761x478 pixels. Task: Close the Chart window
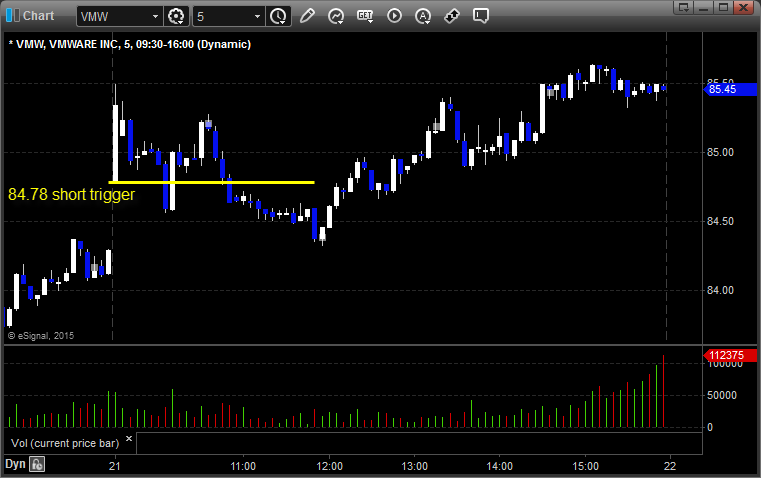click(x=743, y=7)
